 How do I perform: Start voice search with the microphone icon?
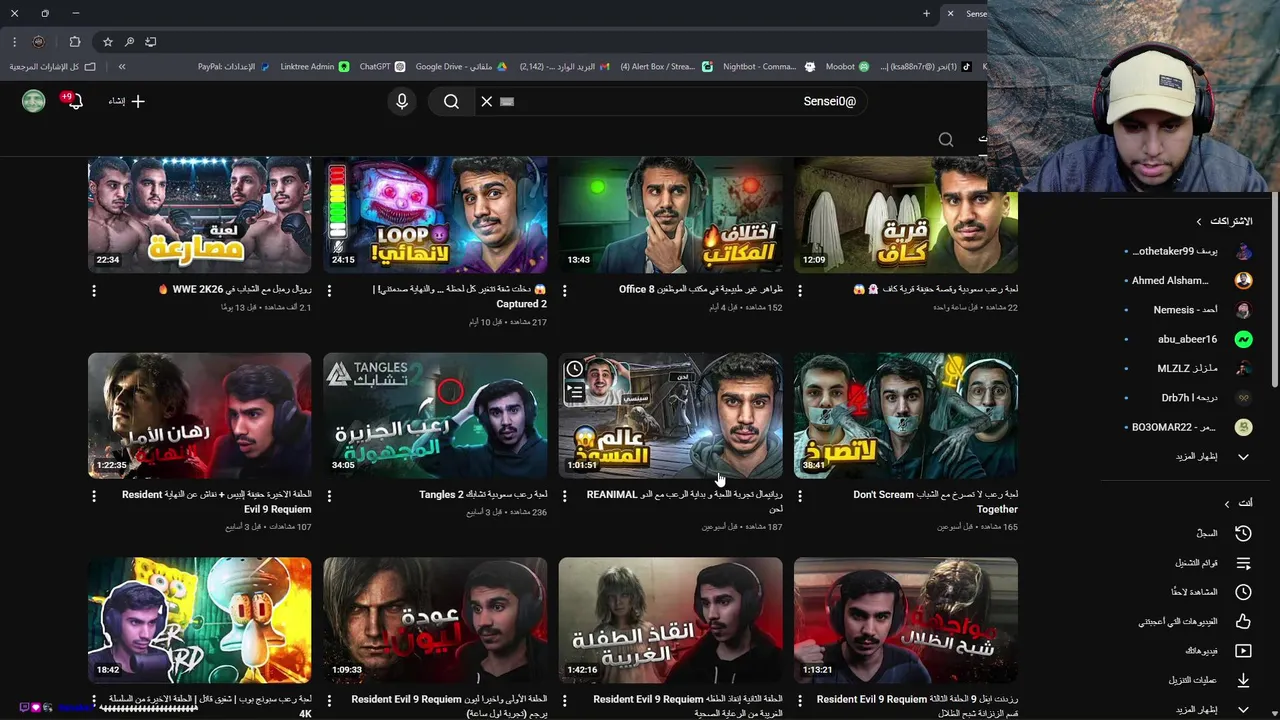pos(402,101)
